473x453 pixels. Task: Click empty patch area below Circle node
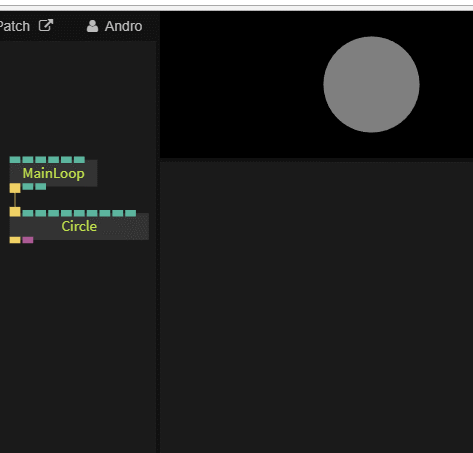78,333
